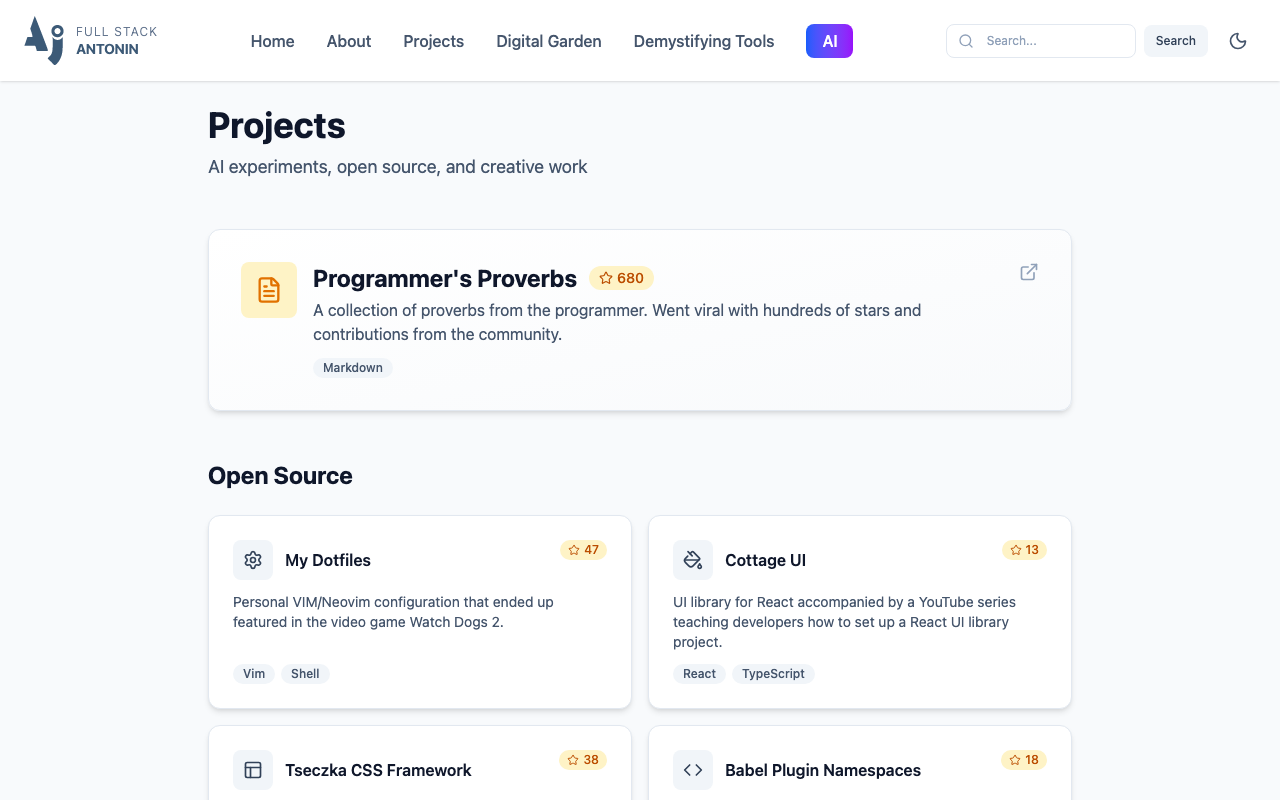The width and height of the screenshot is (1280, 800).
Task: Click the code brackets icon on Babel Plugin Namespaces
Action: click(693, 770)
